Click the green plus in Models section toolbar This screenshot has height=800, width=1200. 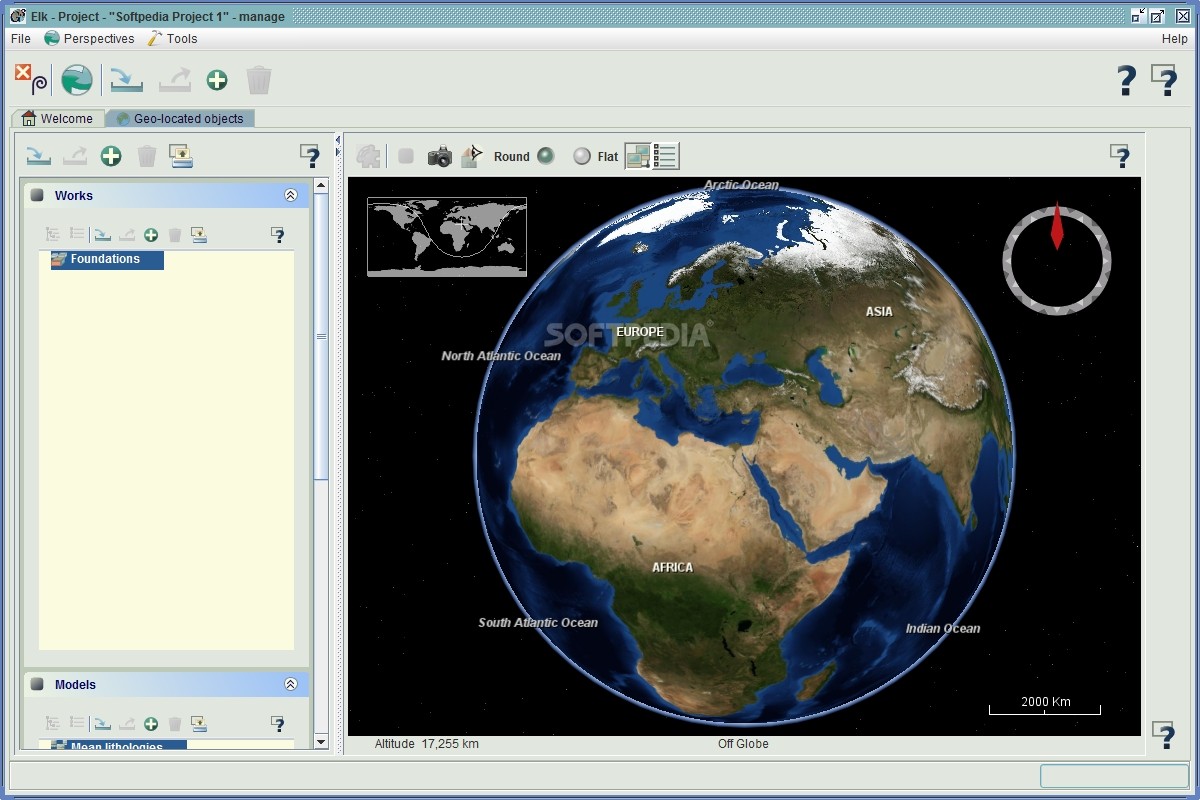(151, 724)
